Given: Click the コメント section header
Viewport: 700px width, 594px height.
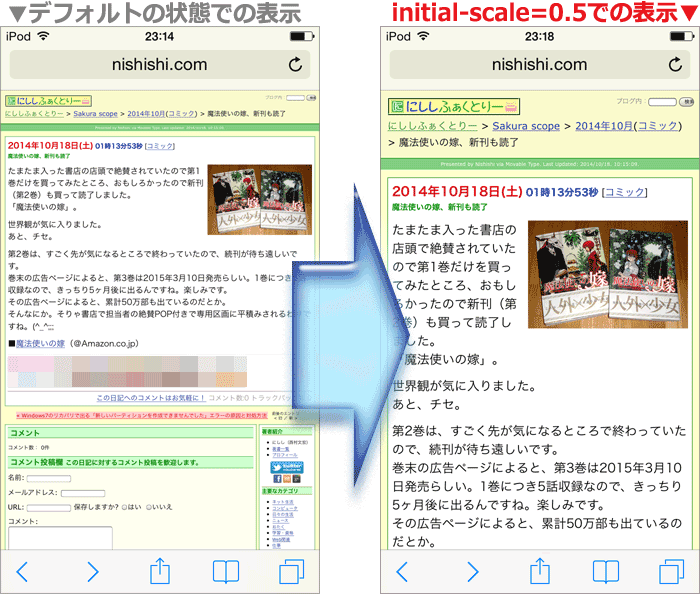Looking at the screenshot, I should click(130, 433).
